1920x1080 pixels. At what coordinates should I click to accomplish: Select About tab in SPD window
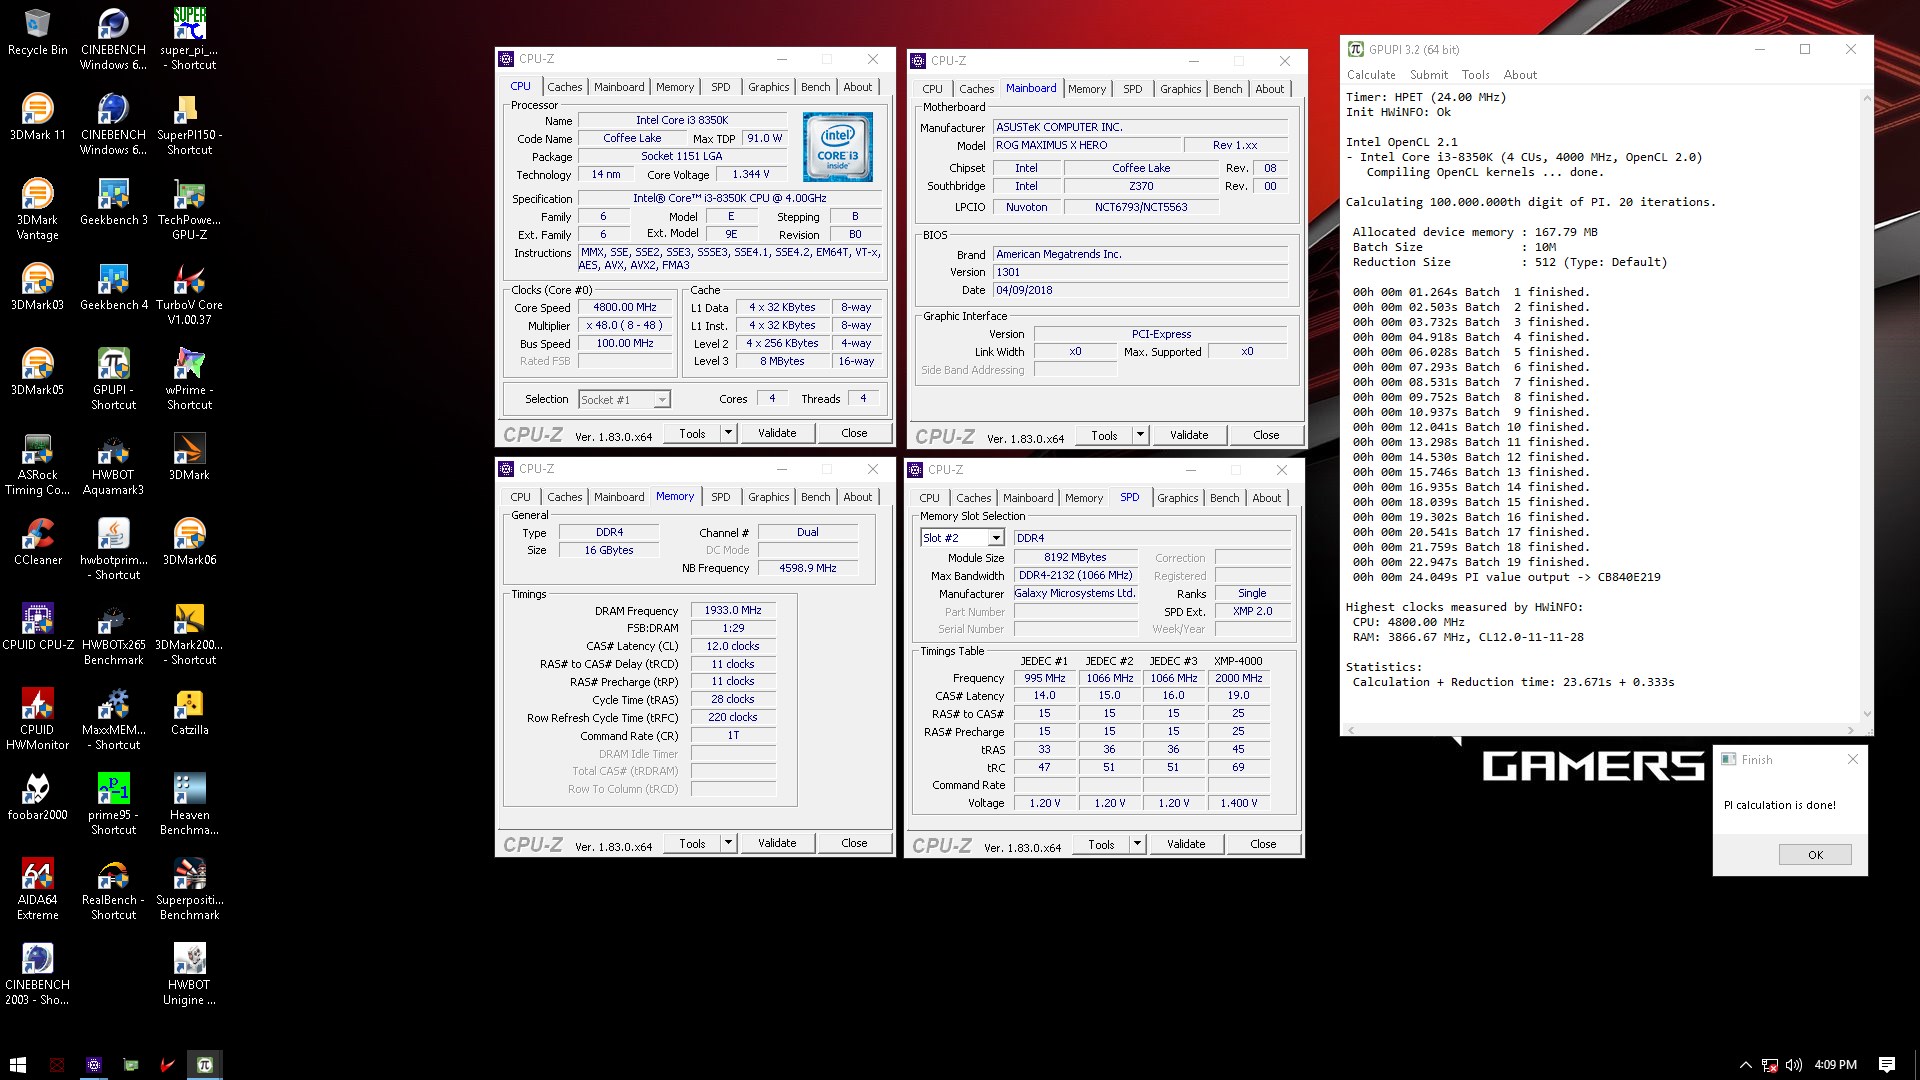tap(1266, 498)
